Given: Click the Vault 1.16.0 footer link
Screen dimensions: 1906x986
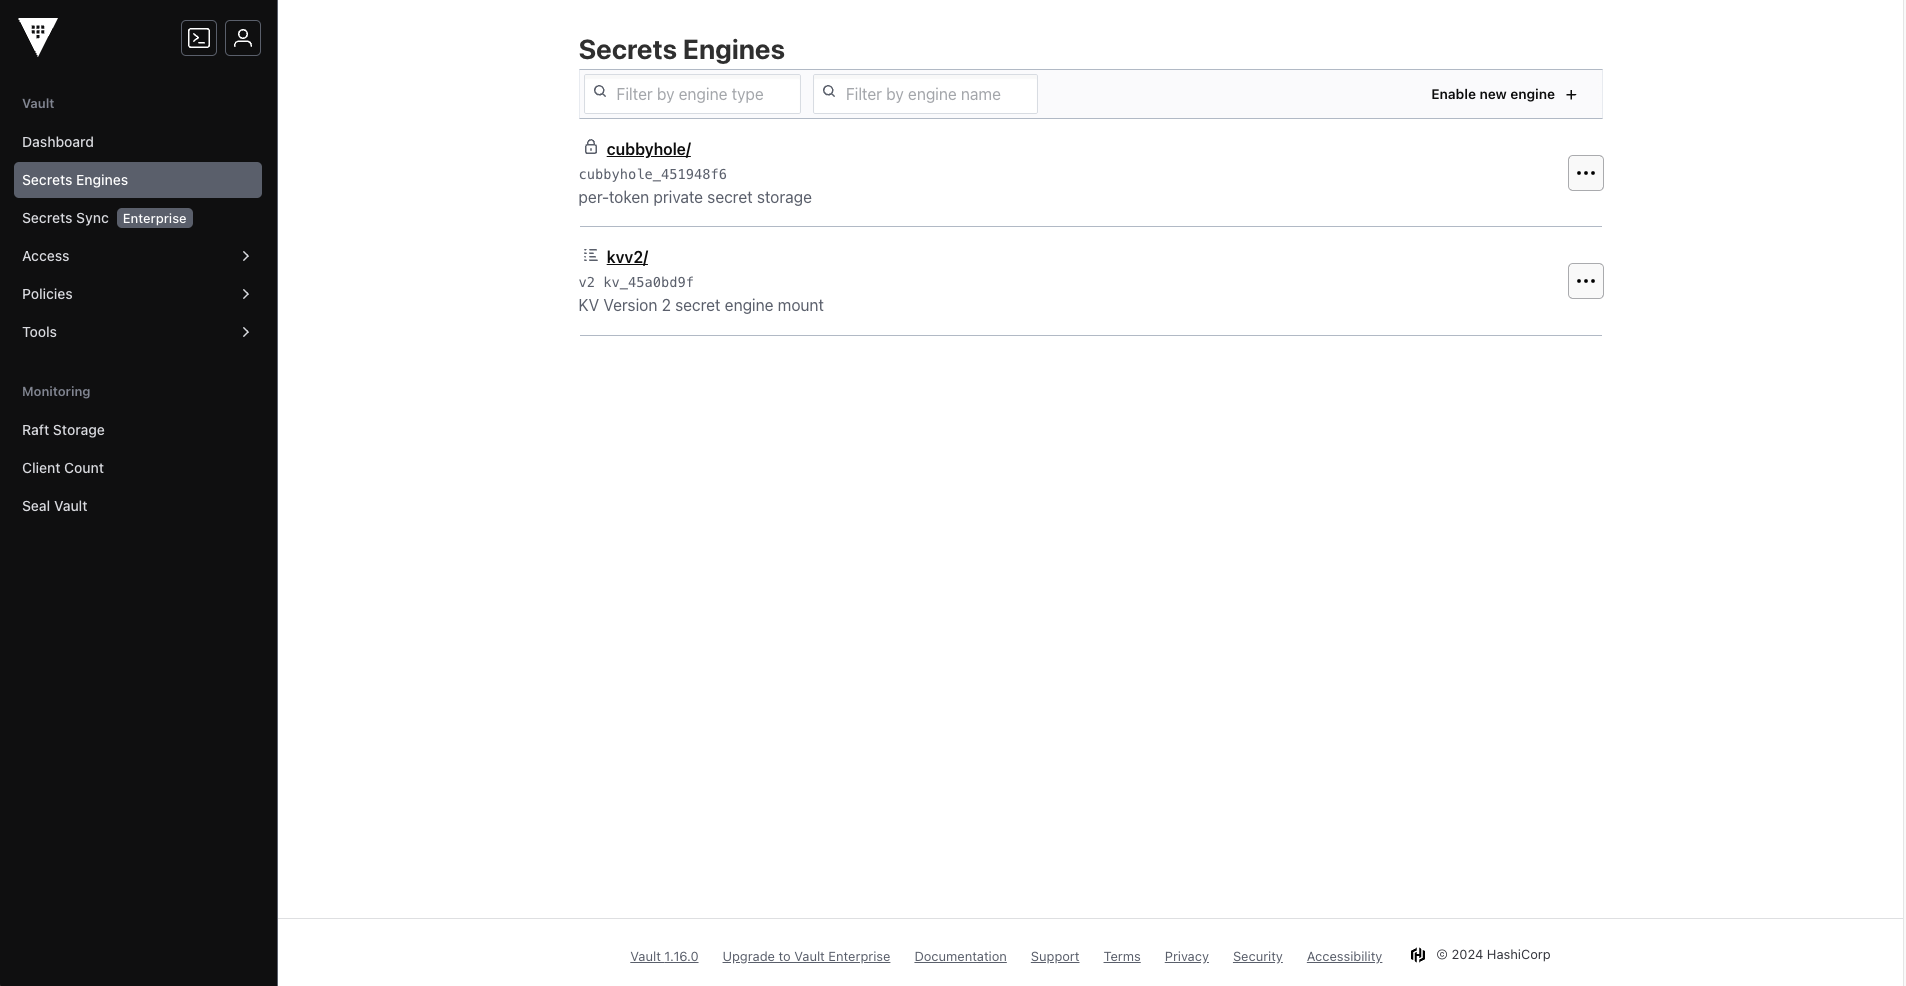Looking at the screenshot, I should (664, 956).
